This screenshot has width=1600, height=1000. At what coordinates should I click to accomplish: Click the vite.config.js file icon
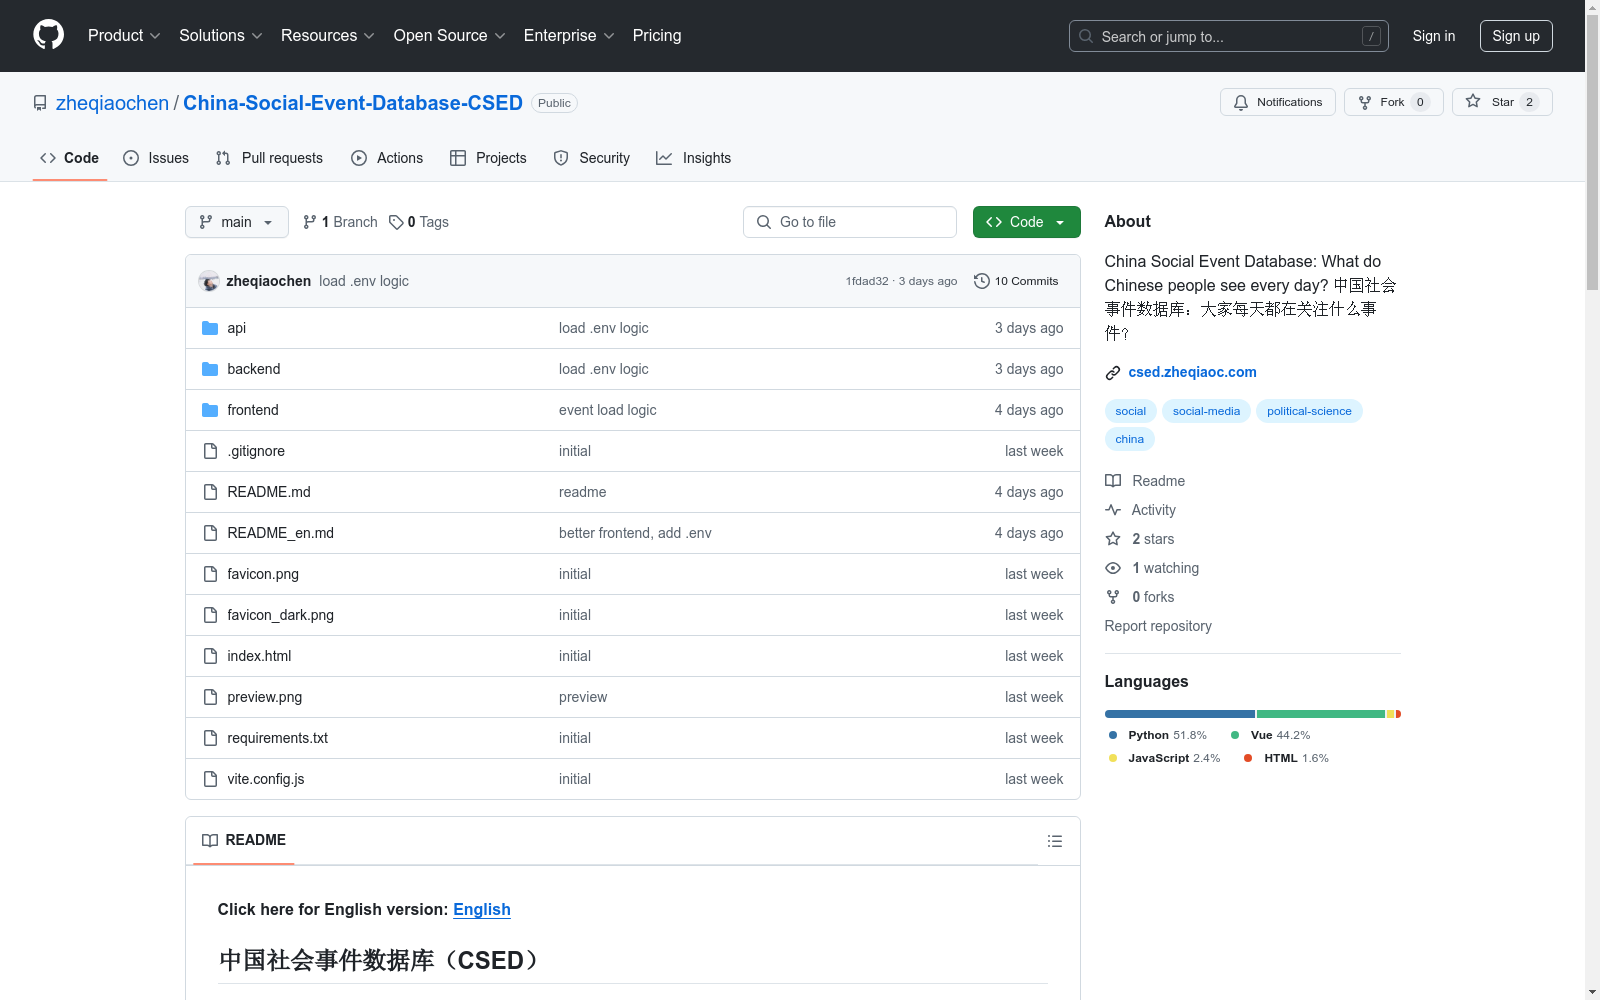(x=210, y=779)
